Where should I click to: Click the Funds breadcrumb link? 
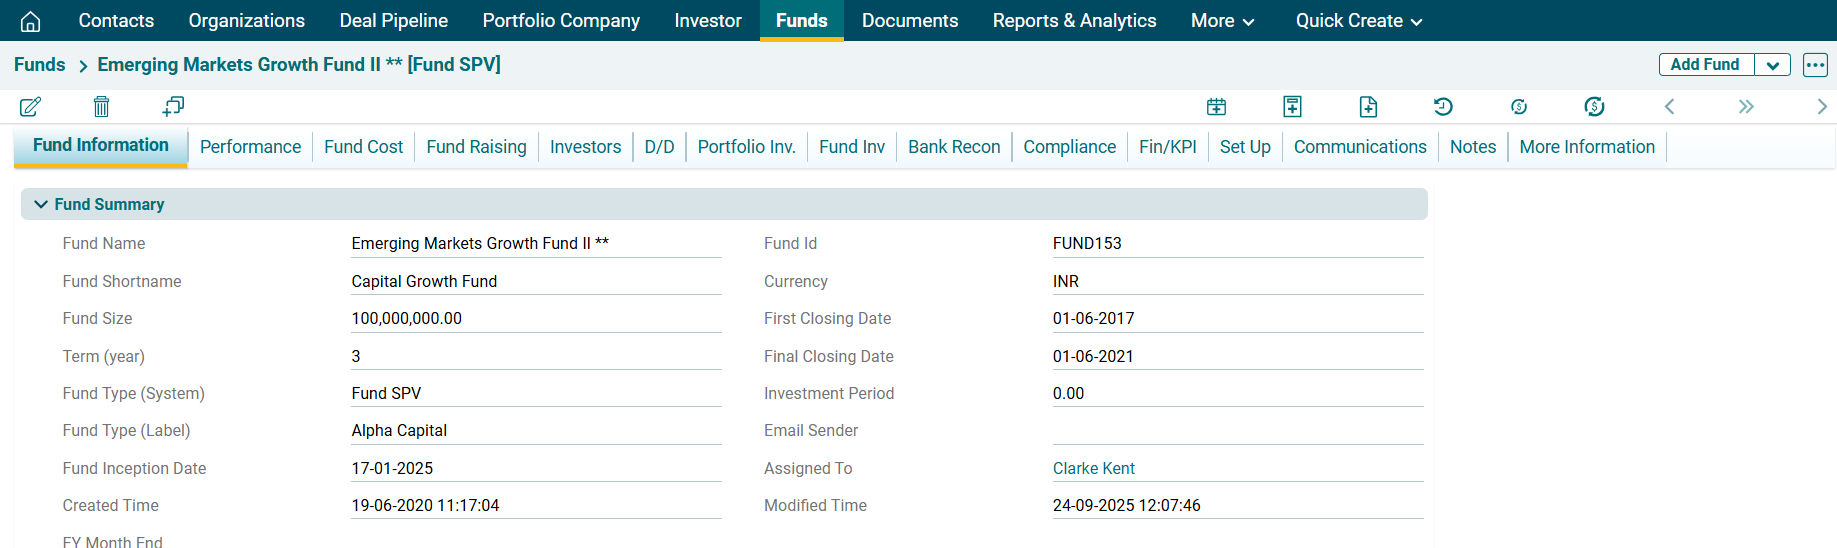[x=40, y=65]
